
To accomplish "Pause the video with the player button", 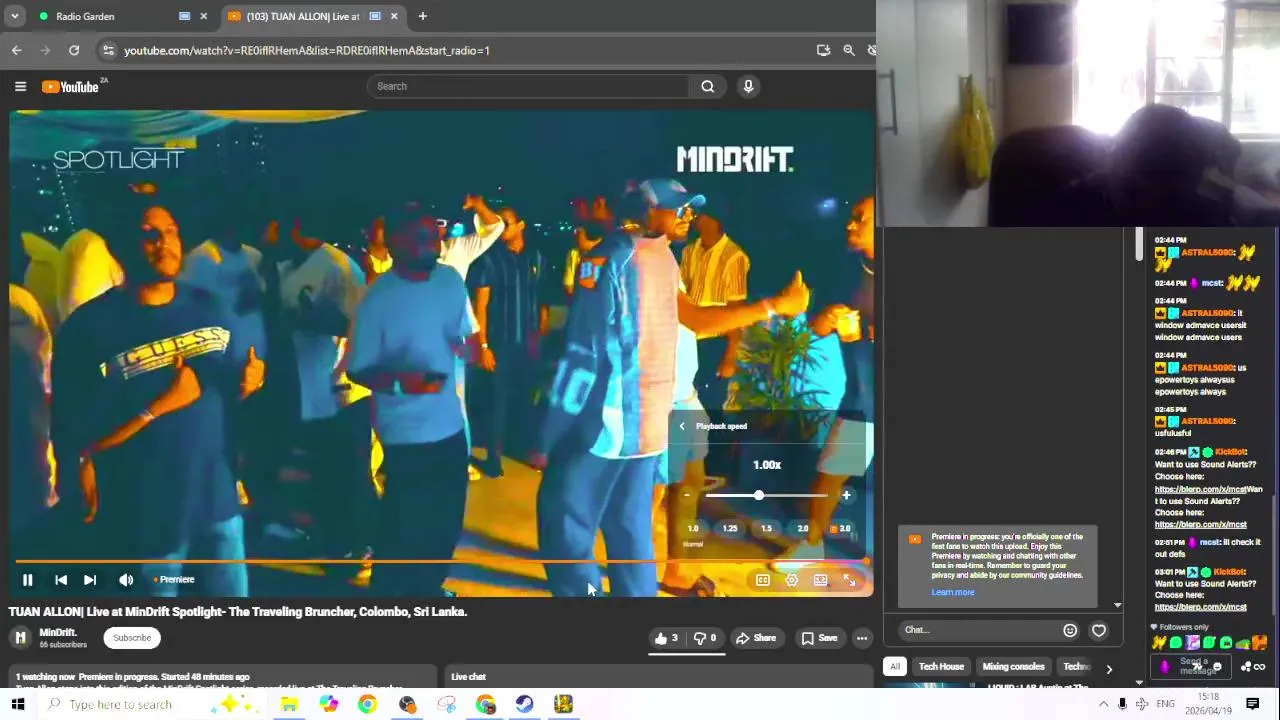I will 28,580.
